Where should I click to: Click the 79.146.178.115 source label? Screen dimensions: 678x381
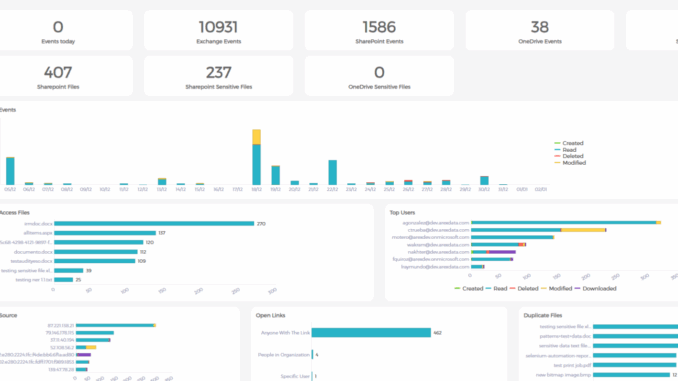60,333
